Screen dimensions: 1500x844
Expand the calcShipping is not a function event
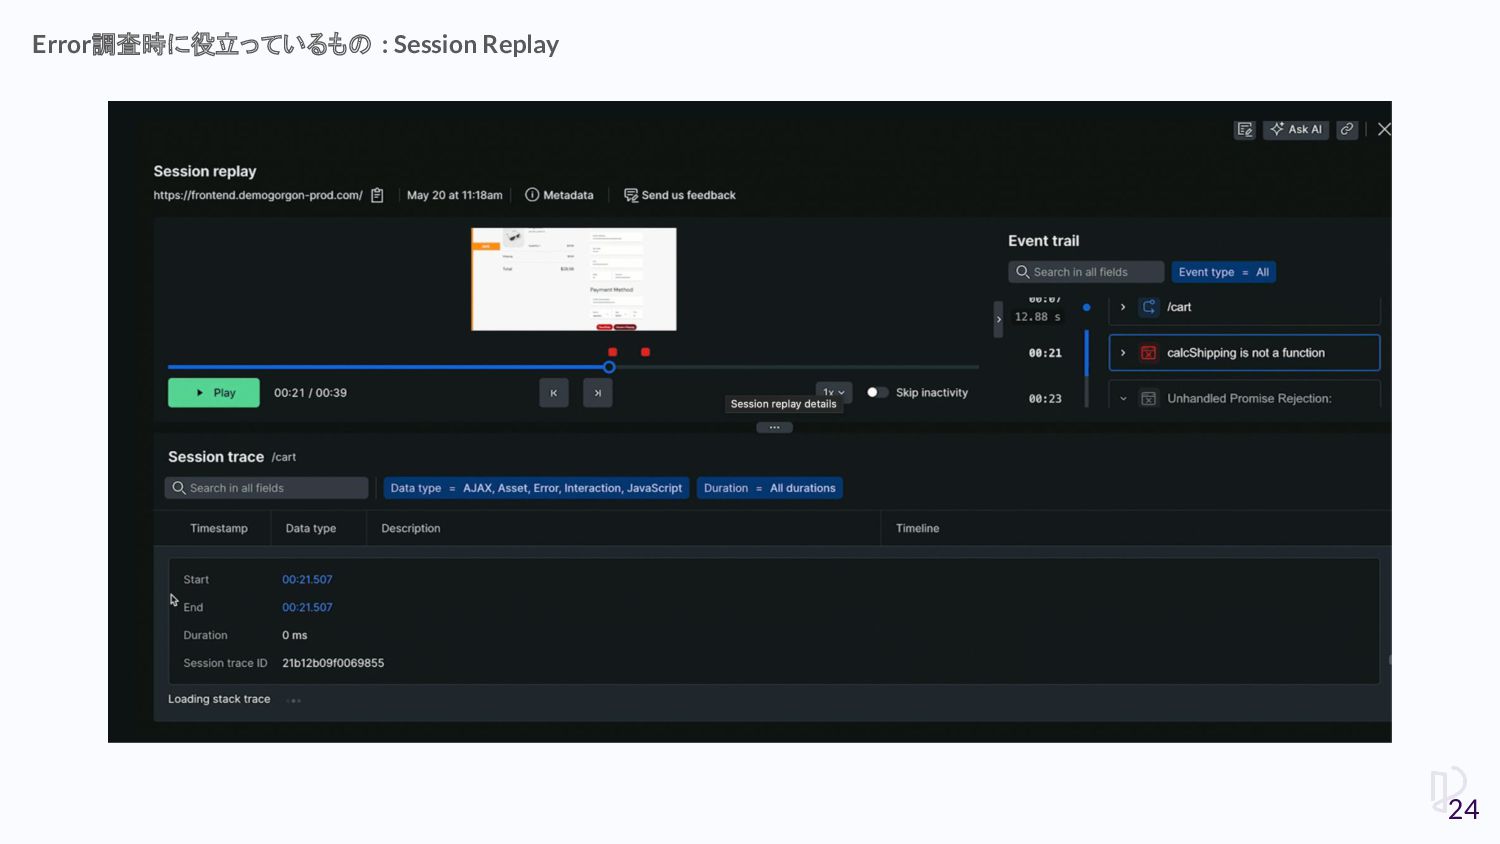(x=1123, y=353)
